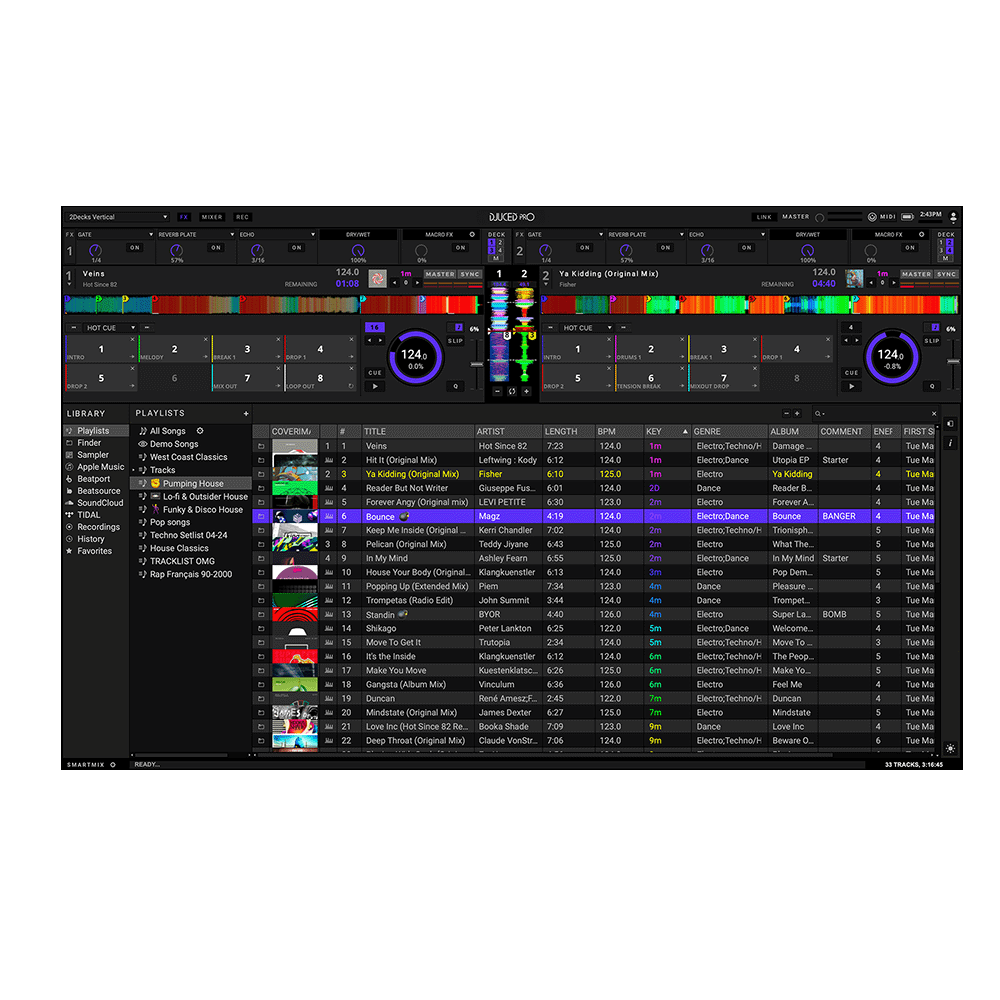
Task: Add a new playlist with the plus icon
Action: click(x=246, y=413)
